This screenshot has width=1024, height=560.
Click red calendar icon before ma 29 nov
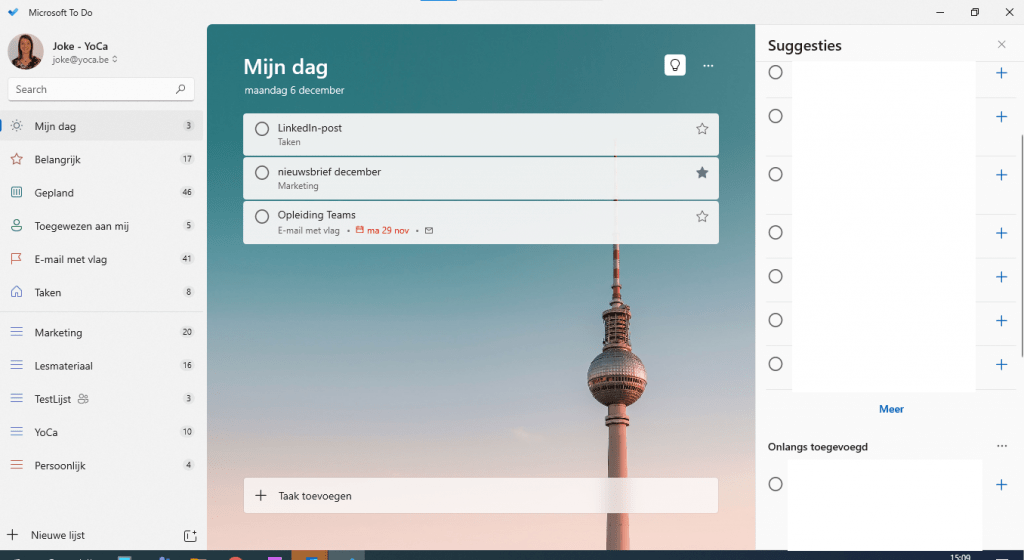(360, 230)
